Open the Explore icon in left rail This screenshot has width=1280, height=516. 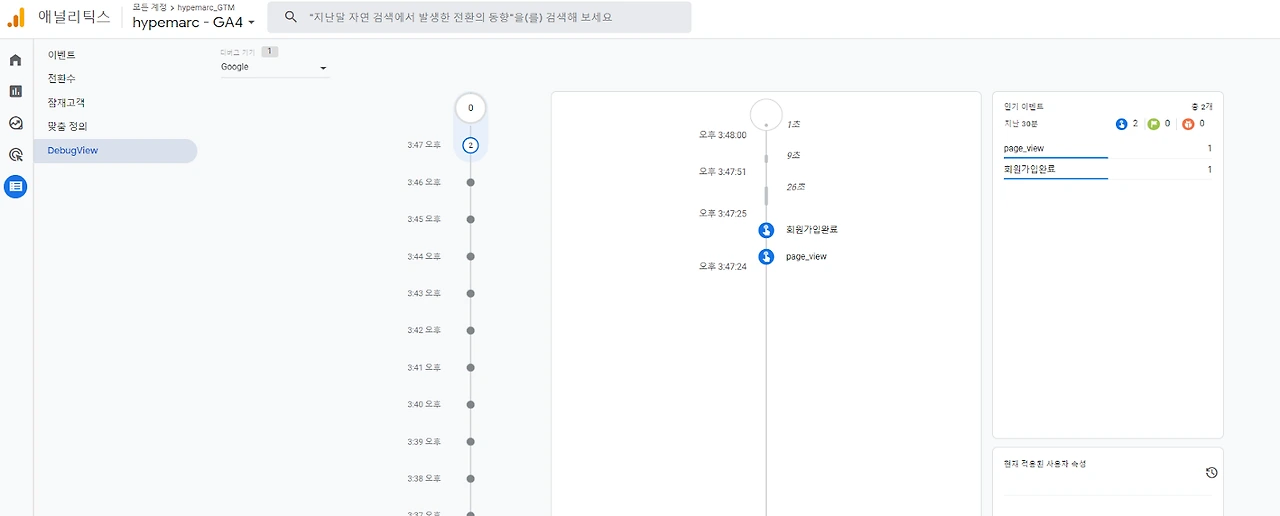point(15,123)
